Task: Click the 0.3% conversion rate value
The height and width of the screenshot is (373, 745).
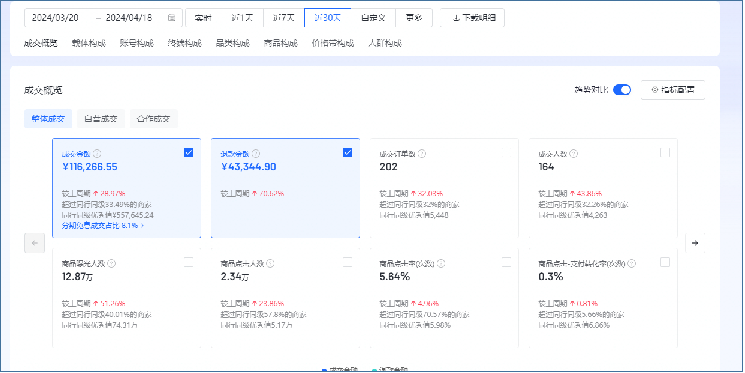Action: point(551,276)
